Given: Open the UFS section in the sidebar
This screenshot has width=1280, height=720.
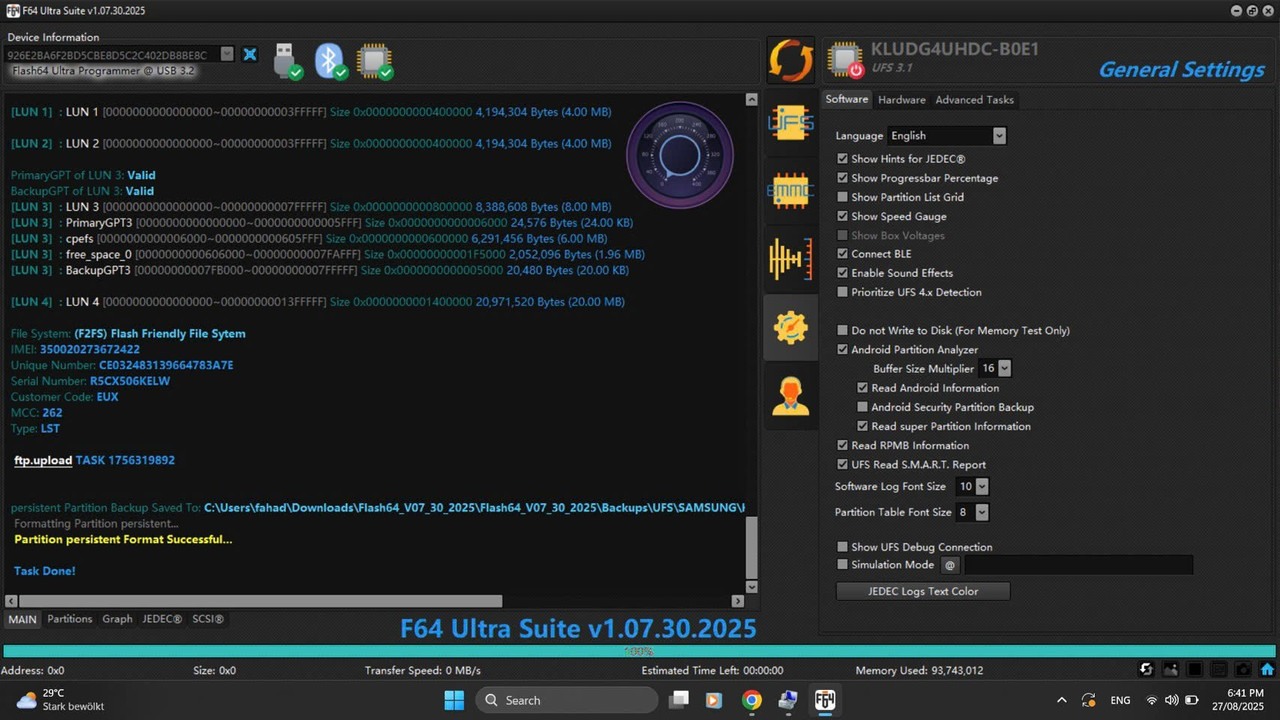Looking at the screenshot, I should point(790,122).
